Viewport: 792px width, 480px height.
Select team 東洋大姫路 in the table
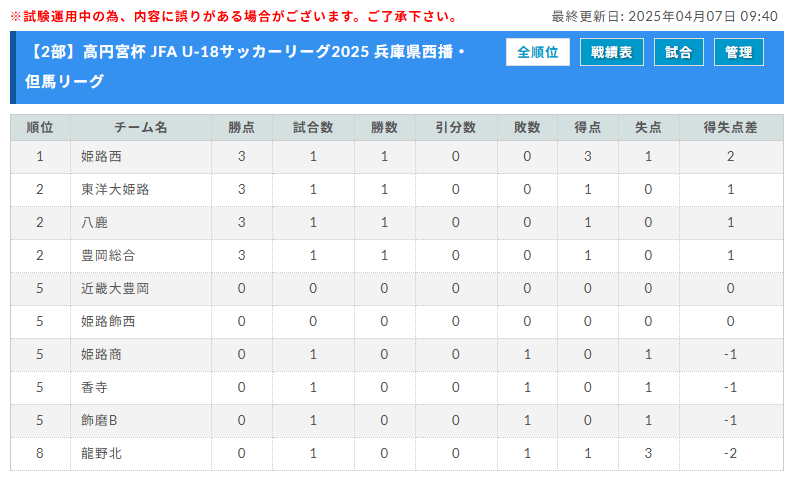[107, 189]
